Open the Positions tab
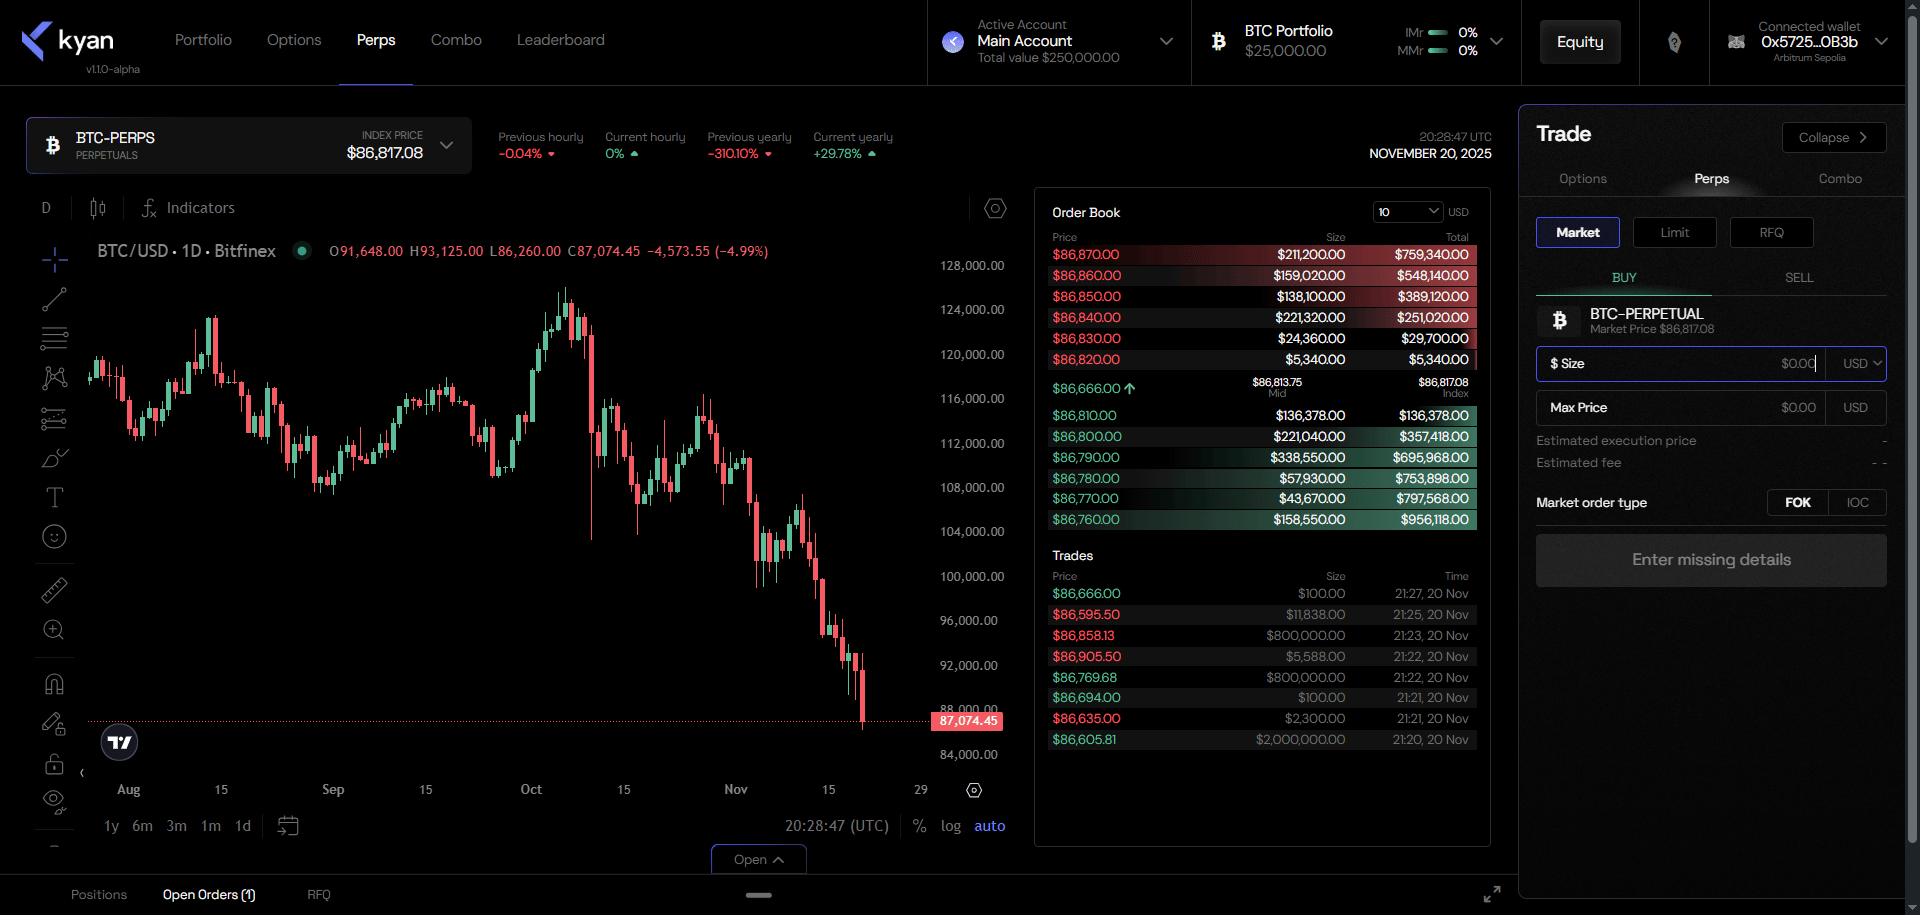The image size is (1920, 915). [99, 895]
